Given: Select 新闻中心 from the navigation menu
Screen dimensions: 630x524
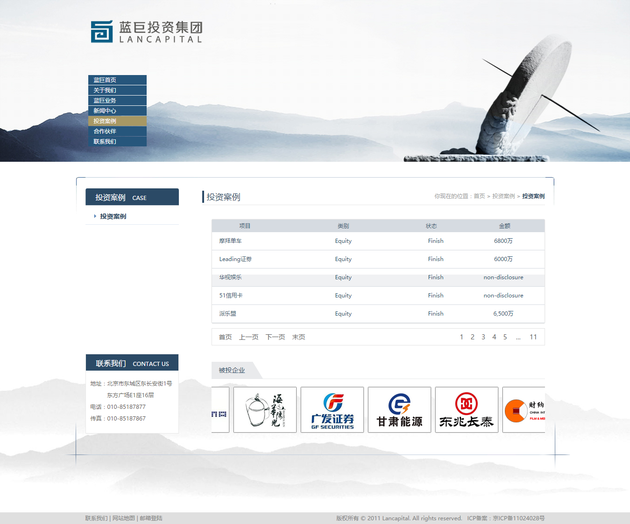Looking at the screenshot, I should [x=105, y=110].
